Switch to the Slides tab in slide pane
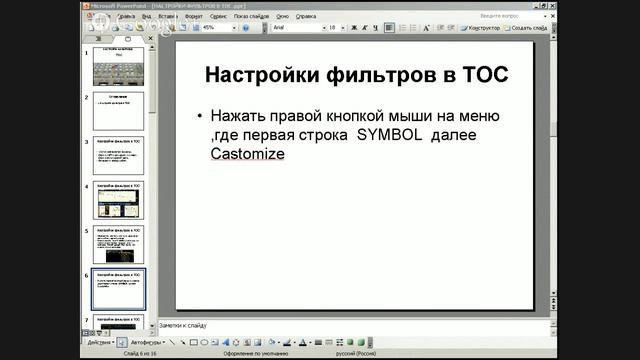This screenshot has height=360, width=640. coord(128,38)
